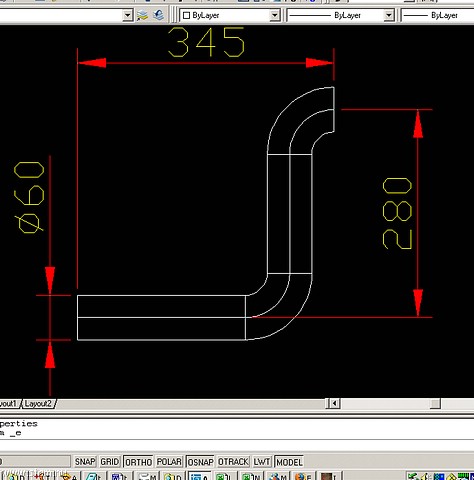
Task: Disable ORTHO mode in status bar
Action: [x=138, y=462]
